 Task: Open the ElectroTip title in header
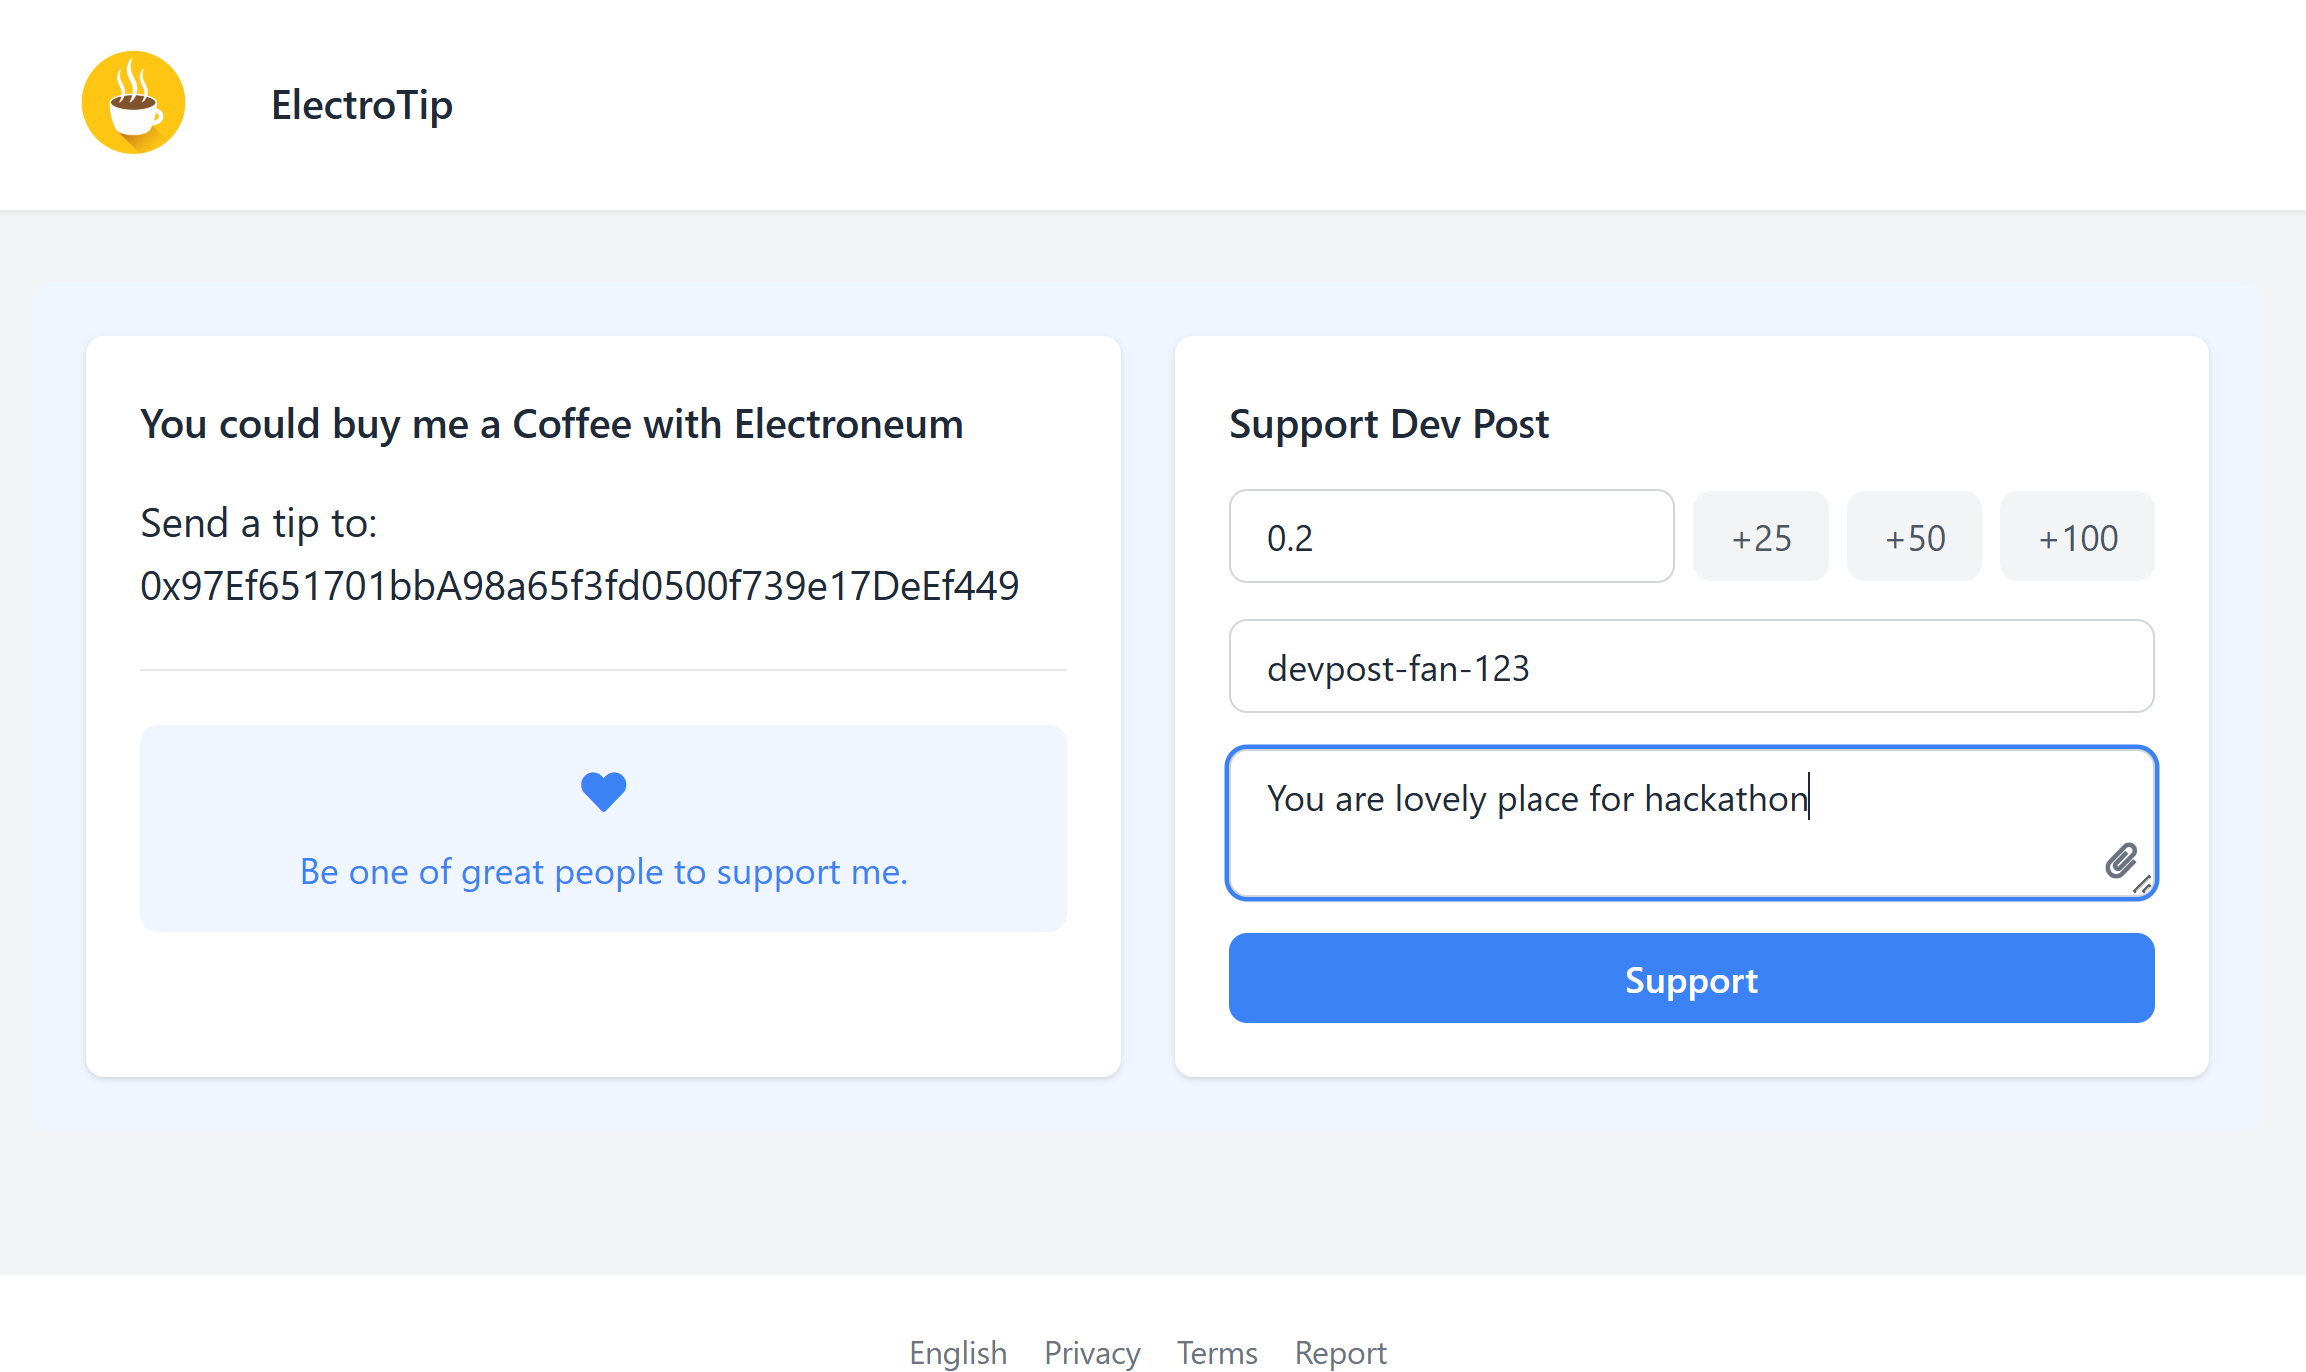[x=362, y=105]
